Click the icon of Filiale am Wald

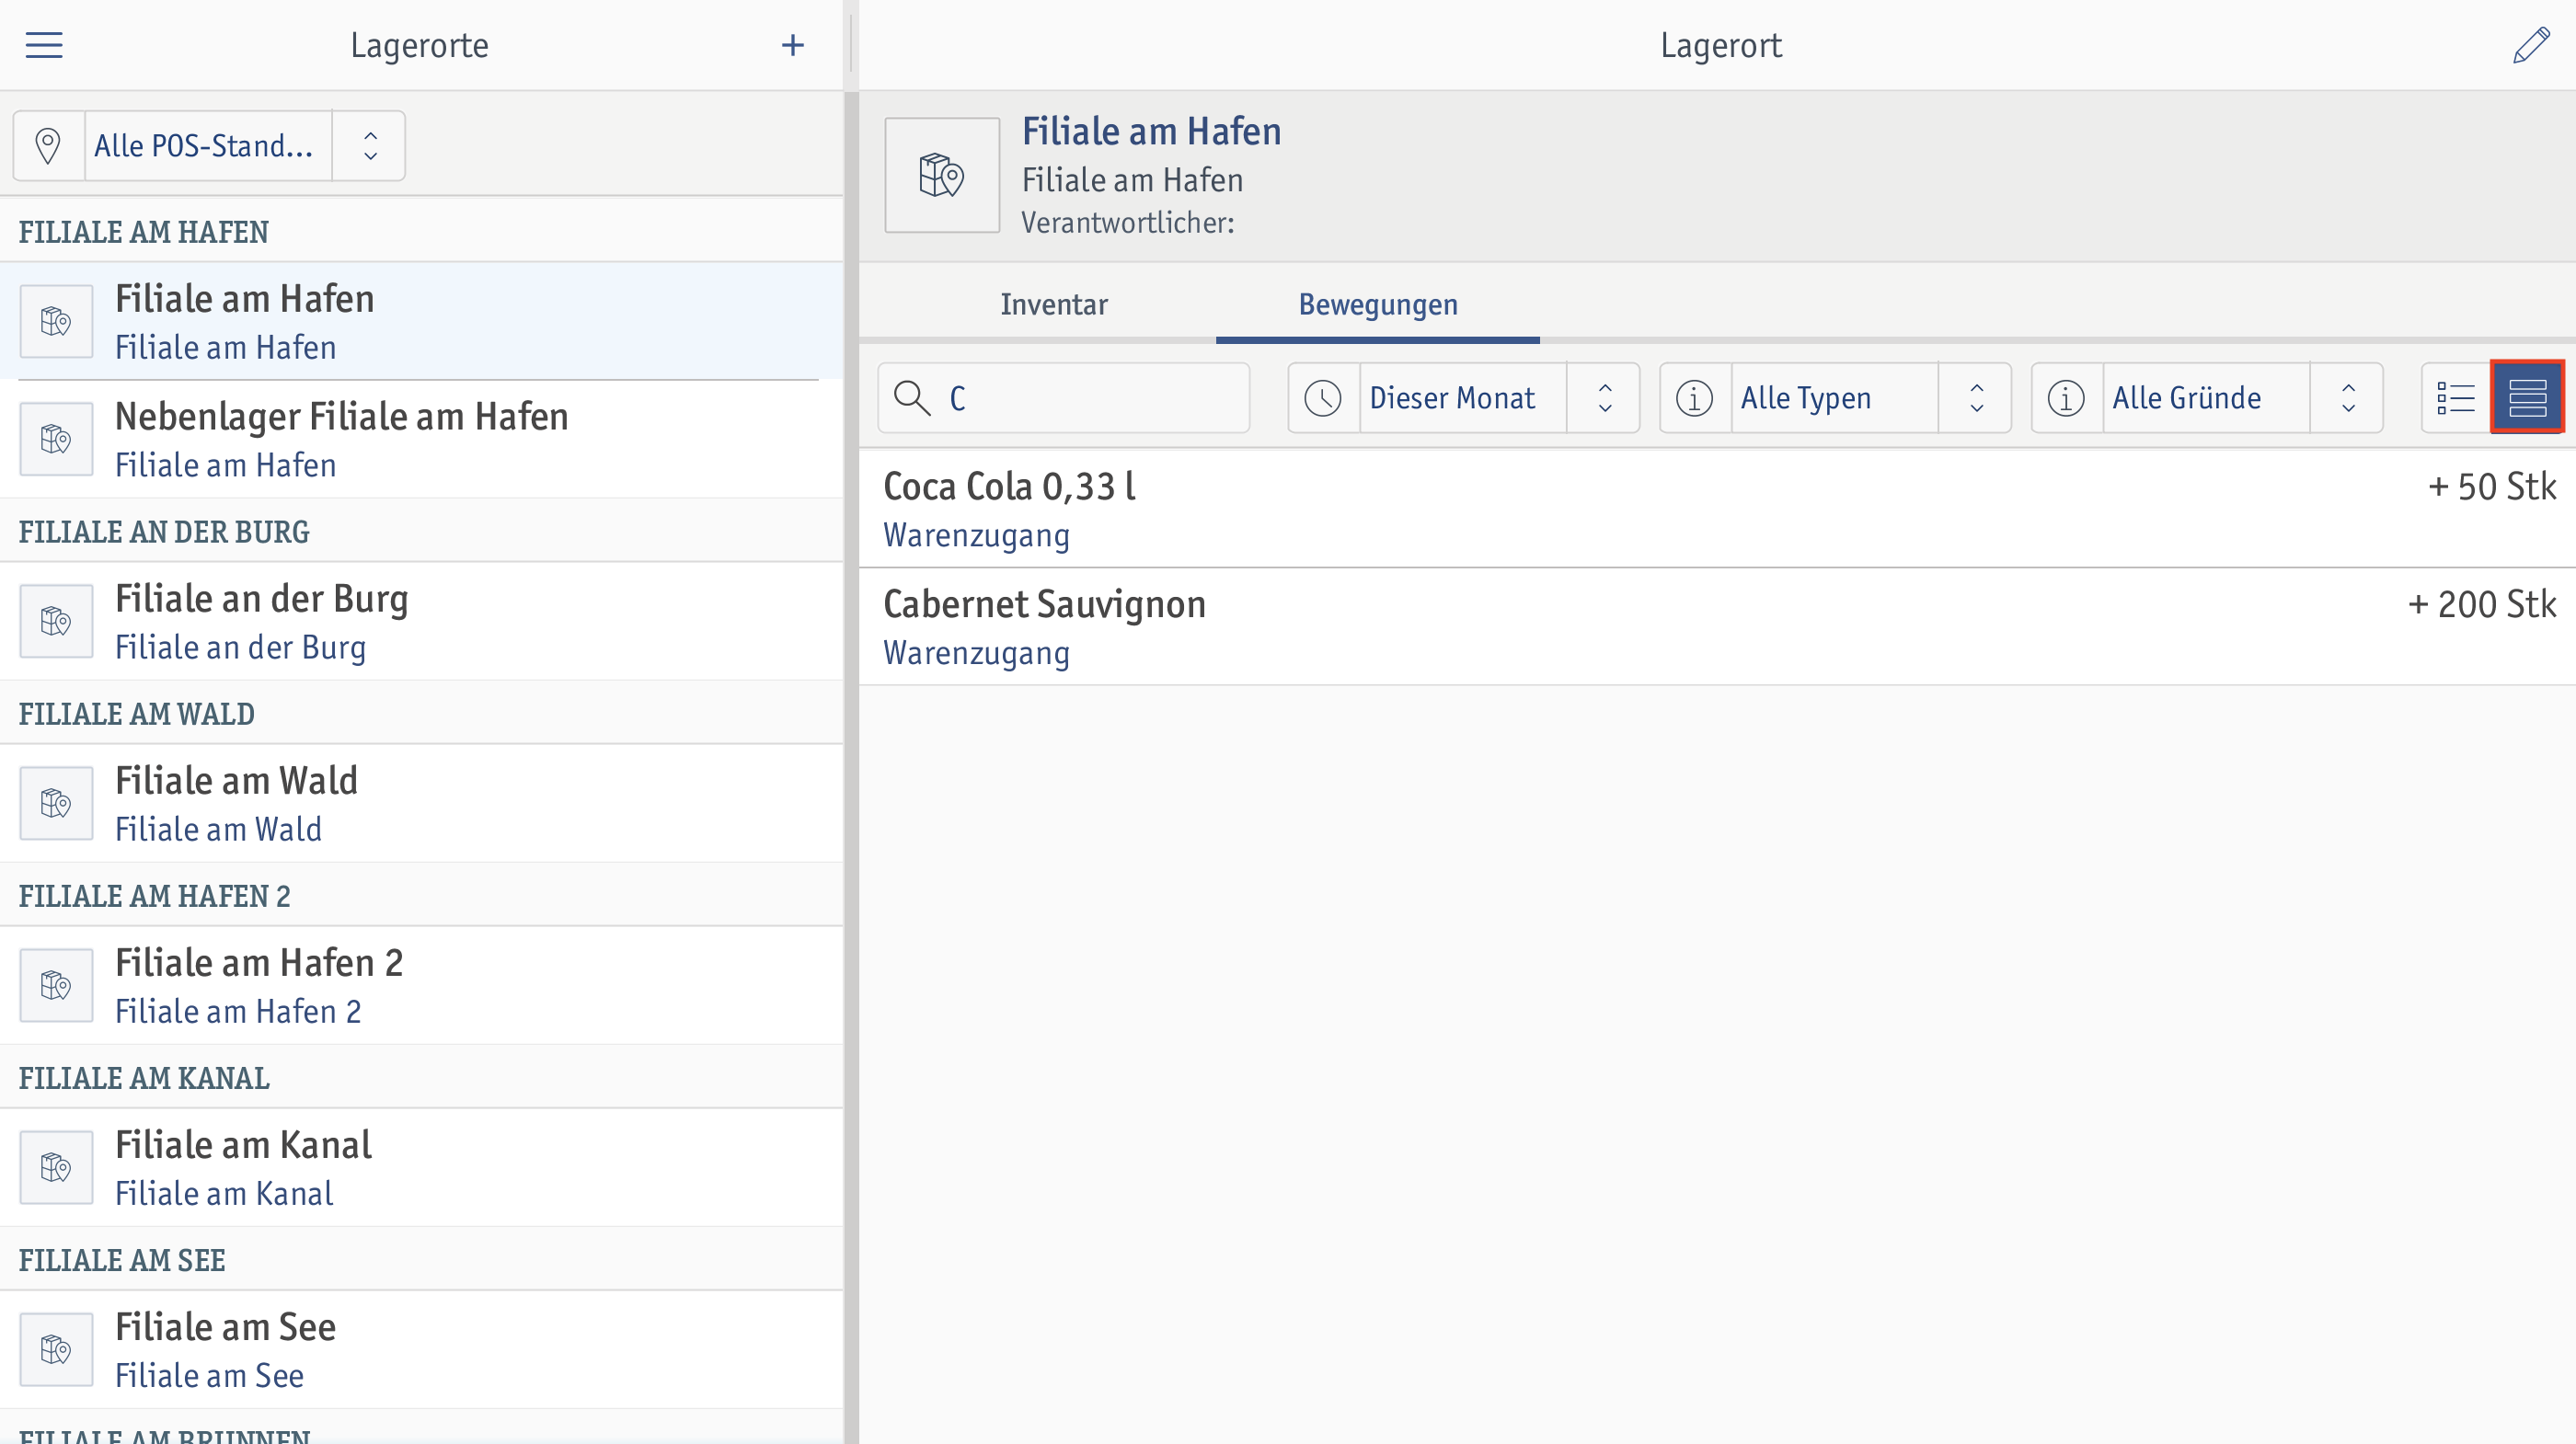tap(56, 803)
